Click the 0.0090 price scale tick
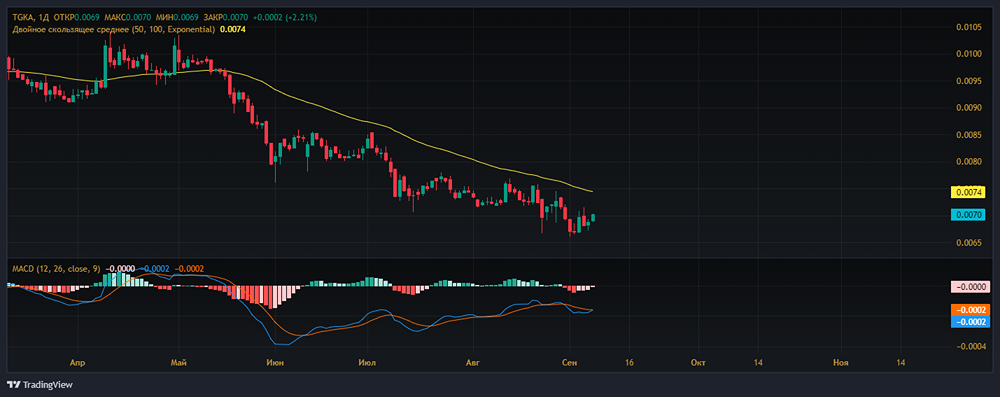This screenshot has height=397, width=1000. coord(968,108)
